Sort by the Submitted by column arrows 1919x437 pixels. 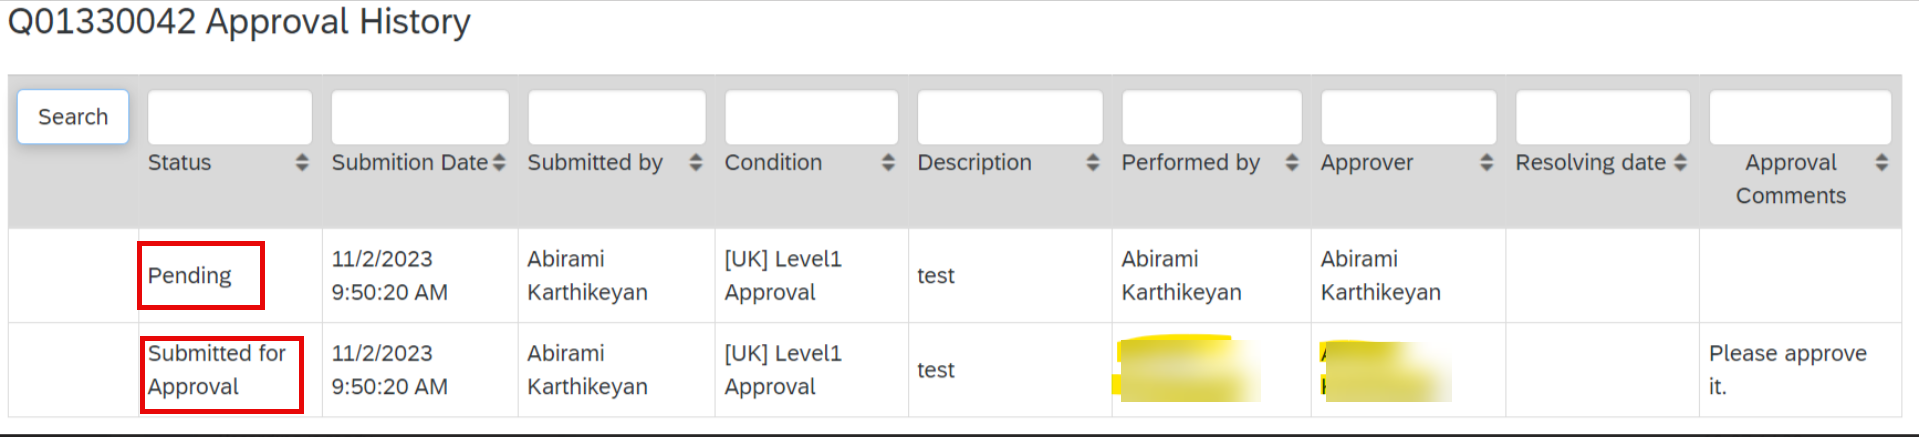696,163
